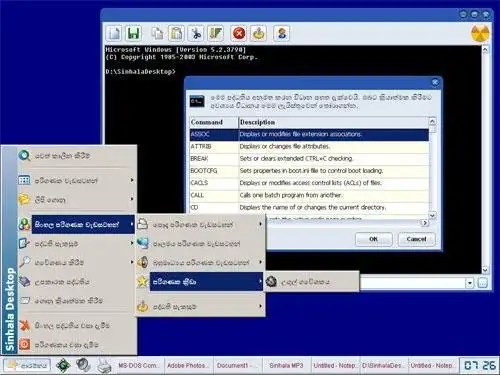Click the user figure toolbar icon
The height and width of the screenshot is (375, 500).
282,33
